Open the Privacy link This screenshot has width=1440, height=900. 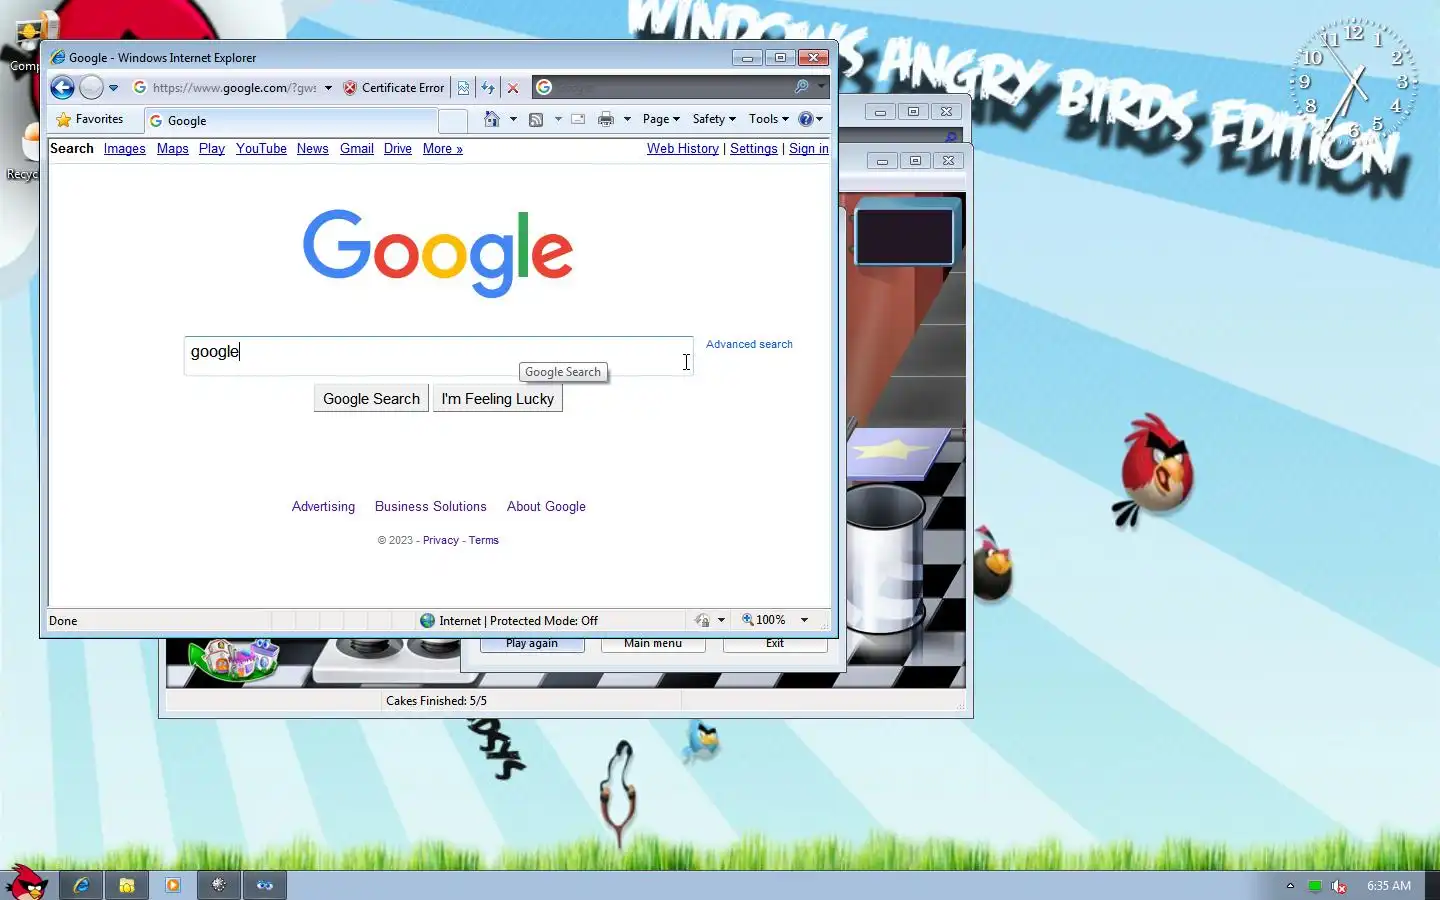pos(441,540)
